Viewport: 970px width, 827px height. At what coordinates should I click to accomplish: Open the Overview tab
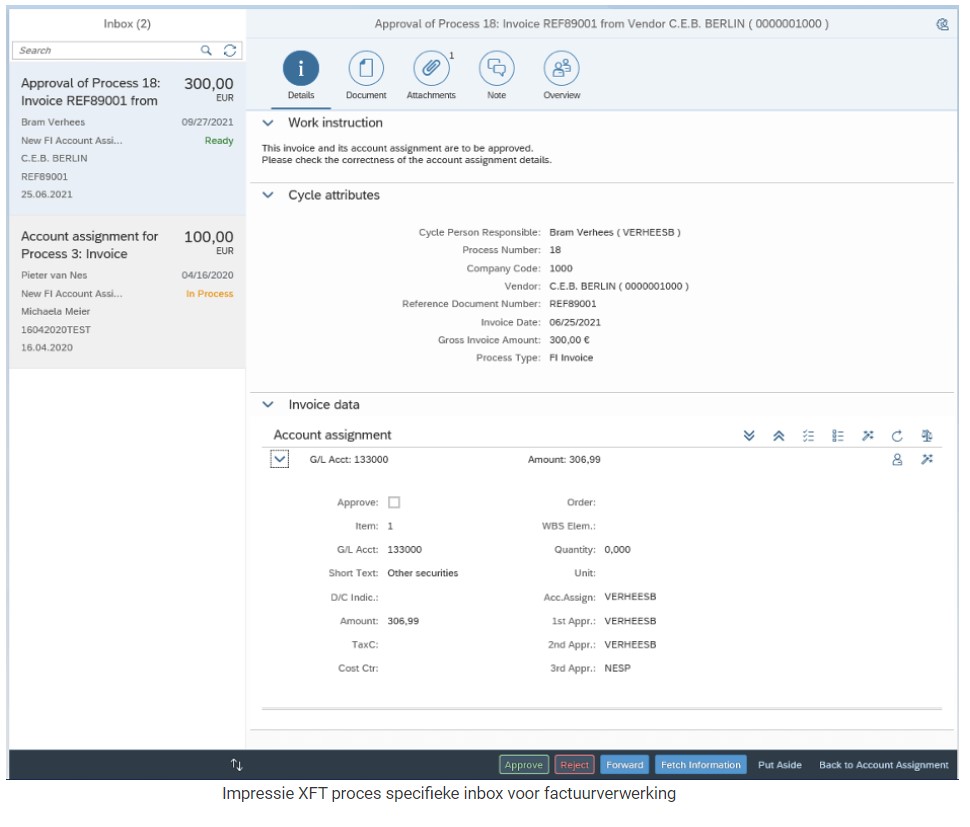tap(562, 68)
